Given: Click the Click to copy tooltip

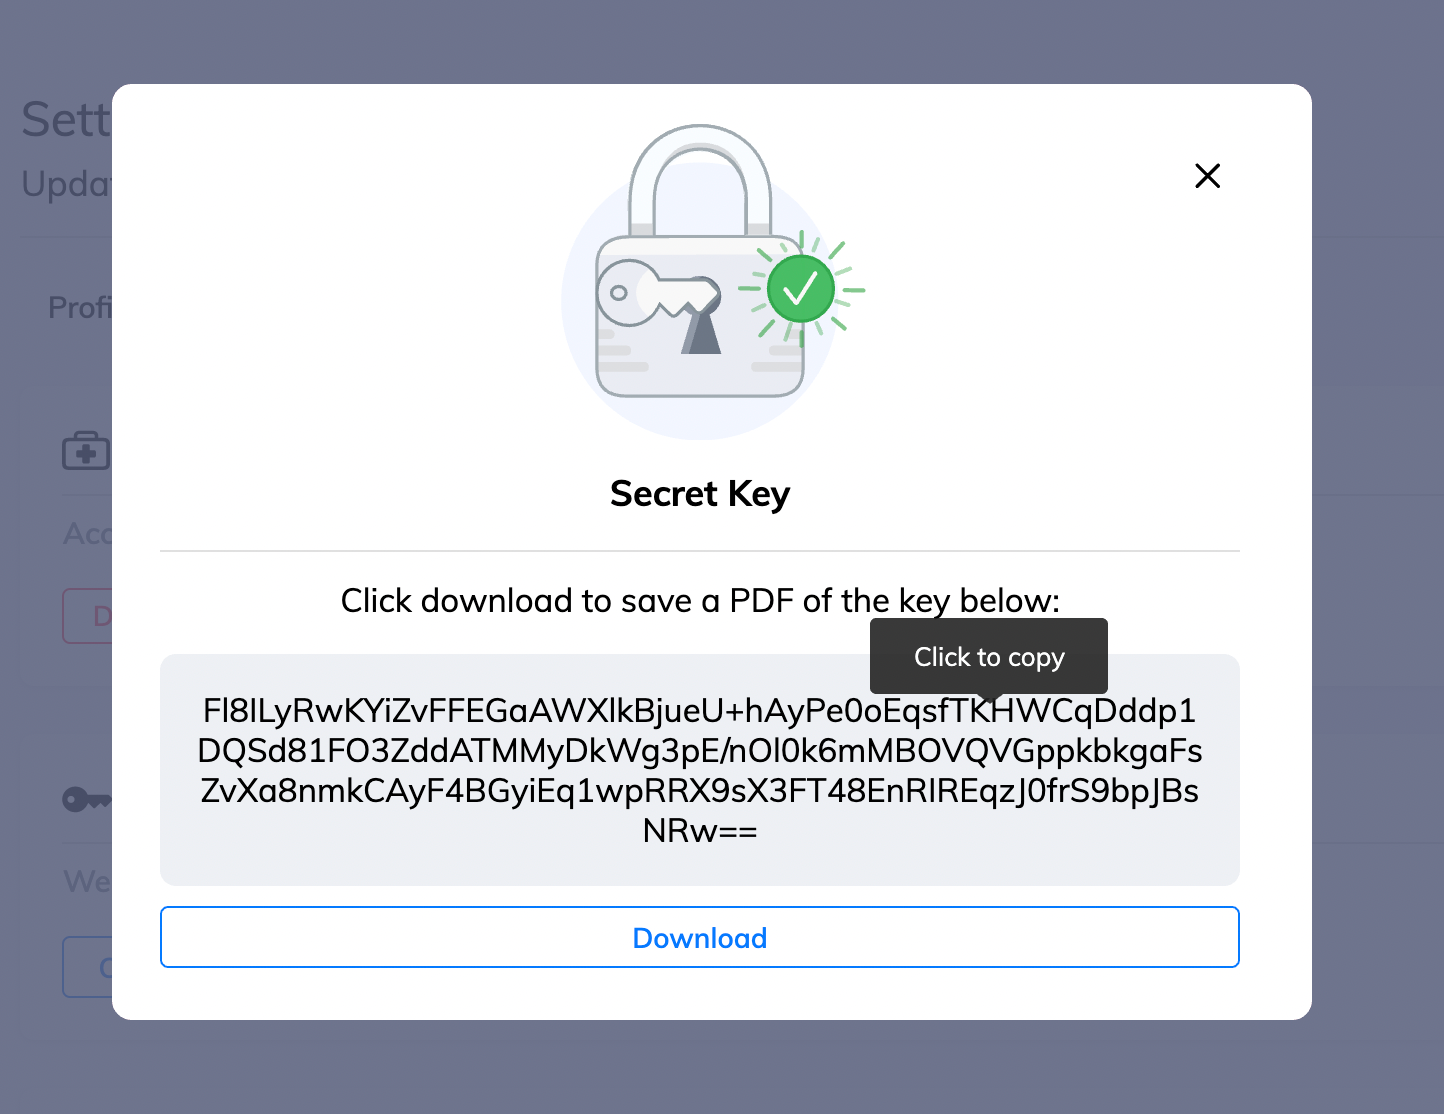Looking at the screenshot, I should click(988, 657).
